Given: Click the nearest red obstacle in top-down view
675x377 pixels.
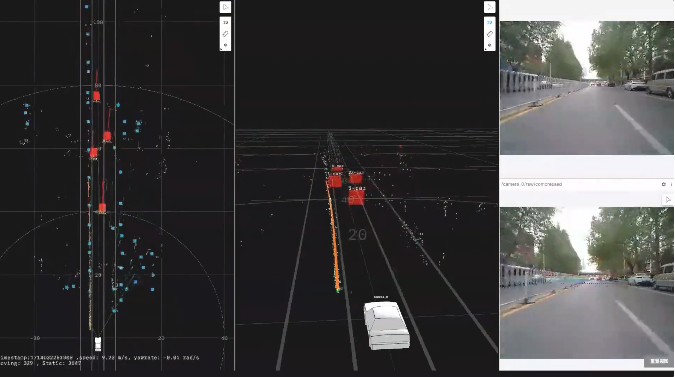Looking at the screenshot, I should [102, 208].
